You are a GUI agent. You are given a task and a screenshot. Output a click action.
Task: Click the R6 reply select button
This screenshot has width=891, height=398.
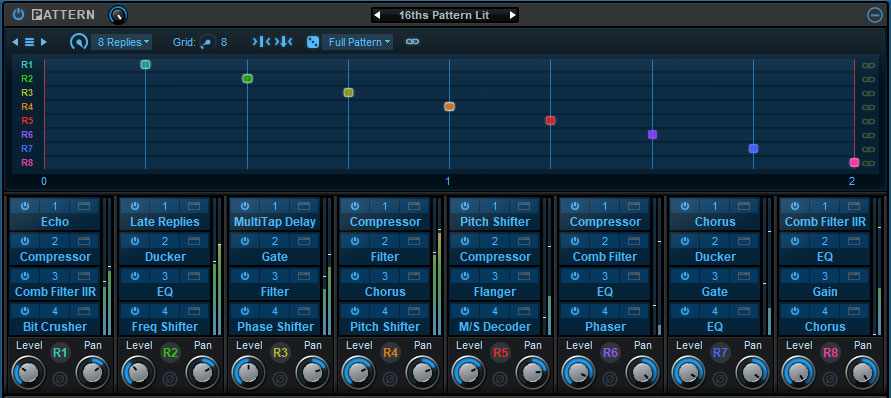[x=610, y=353]
